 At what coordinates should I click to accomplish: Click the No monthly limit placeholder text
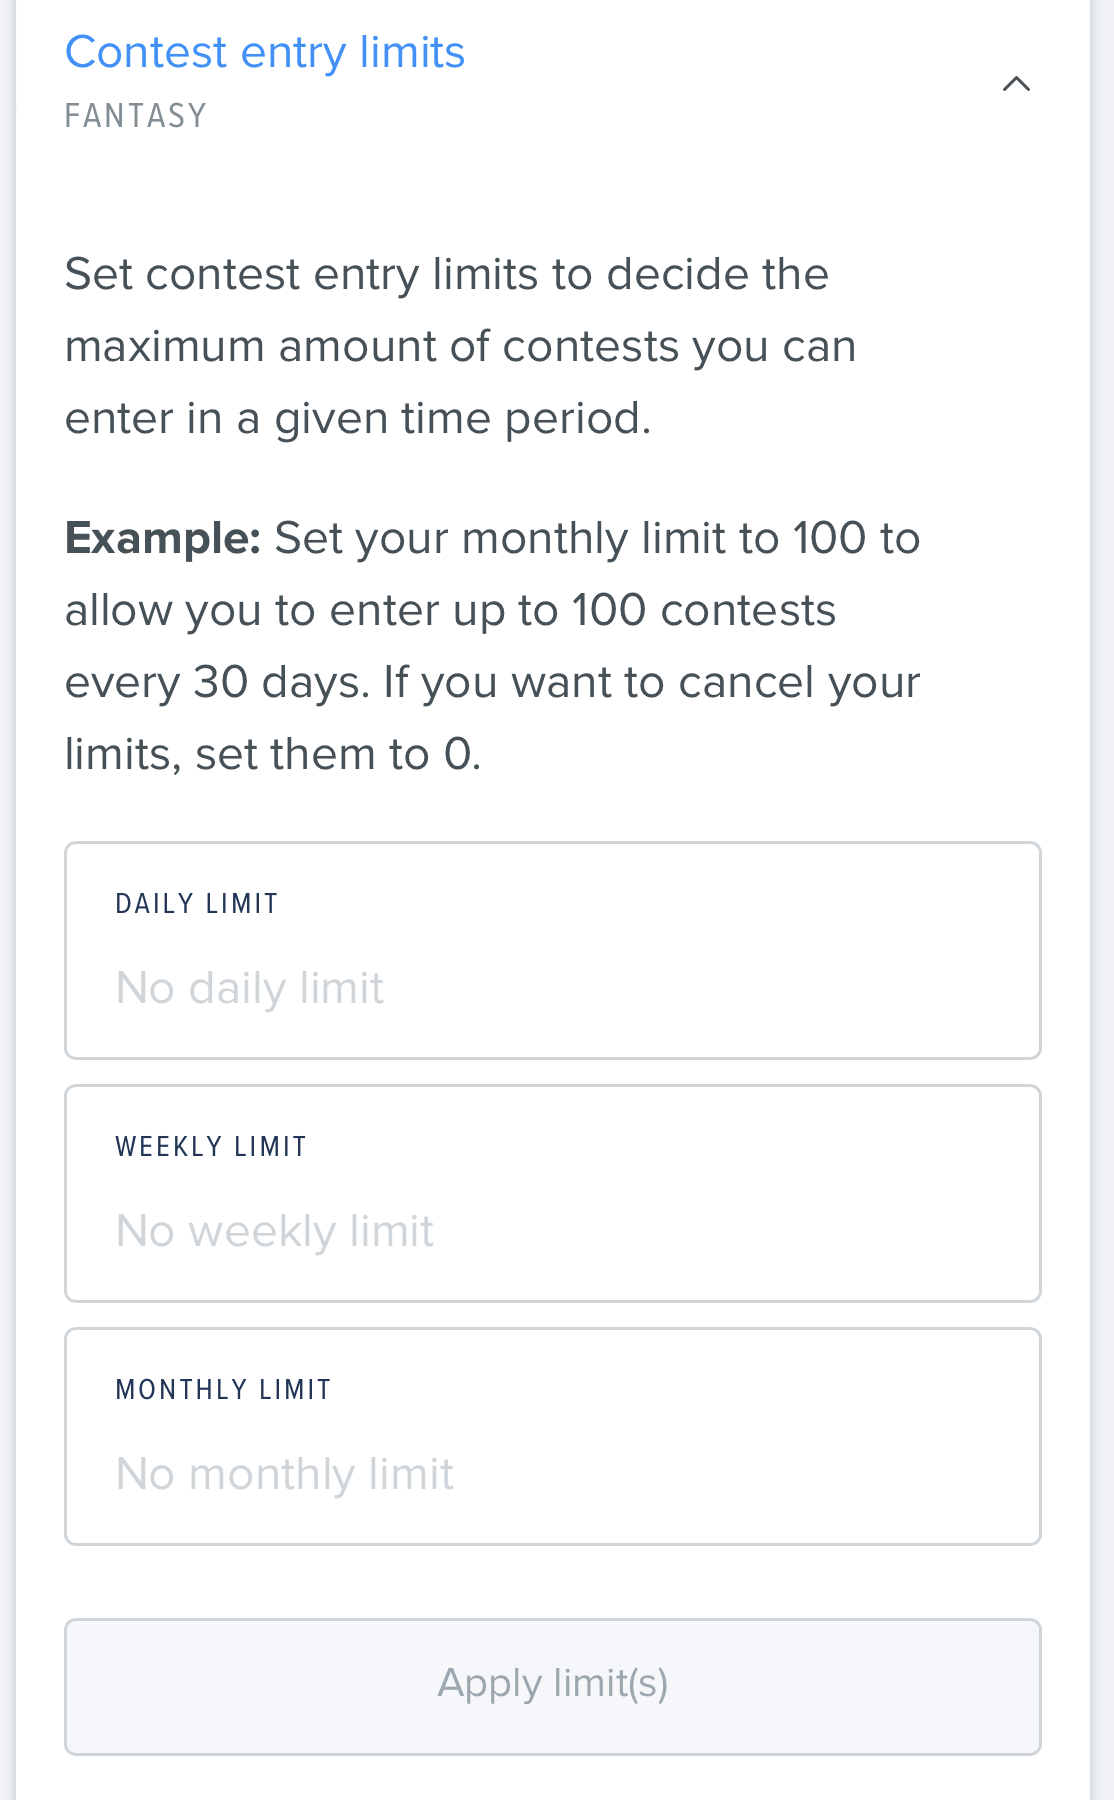tap(284, 1474)
